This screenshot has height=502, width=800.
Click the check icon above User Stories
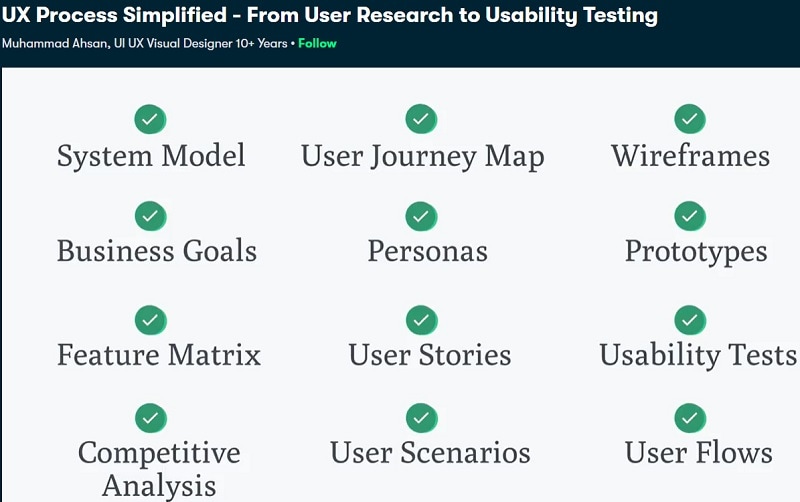pos(421,320)
